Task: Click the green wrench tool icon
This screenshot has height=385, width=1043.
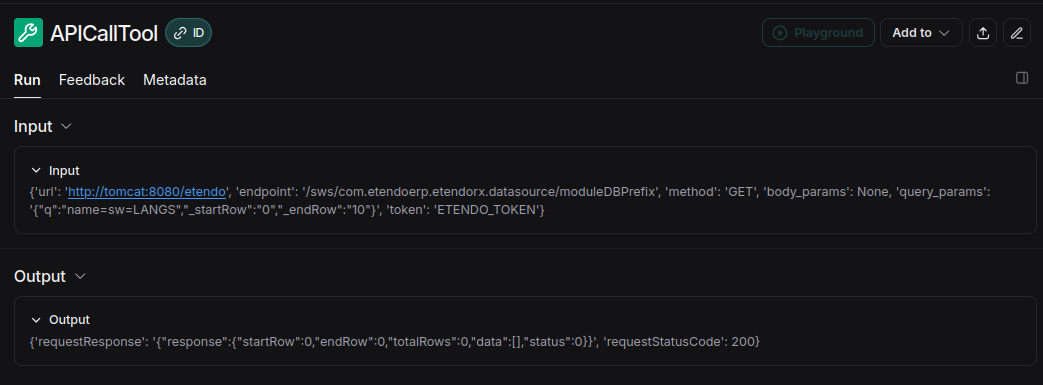Action: click(x=28, y=33)
